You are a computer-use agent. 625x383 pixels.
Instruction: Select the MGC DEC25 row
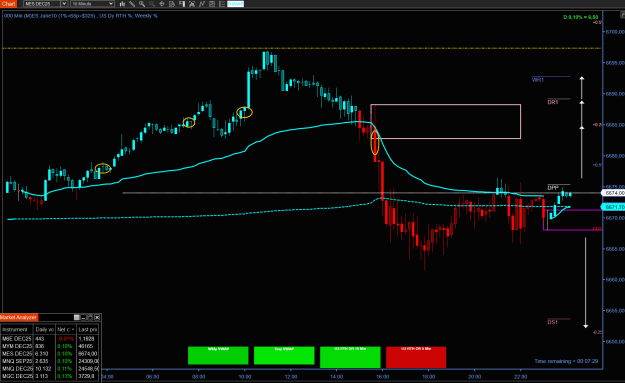[50, 376]
